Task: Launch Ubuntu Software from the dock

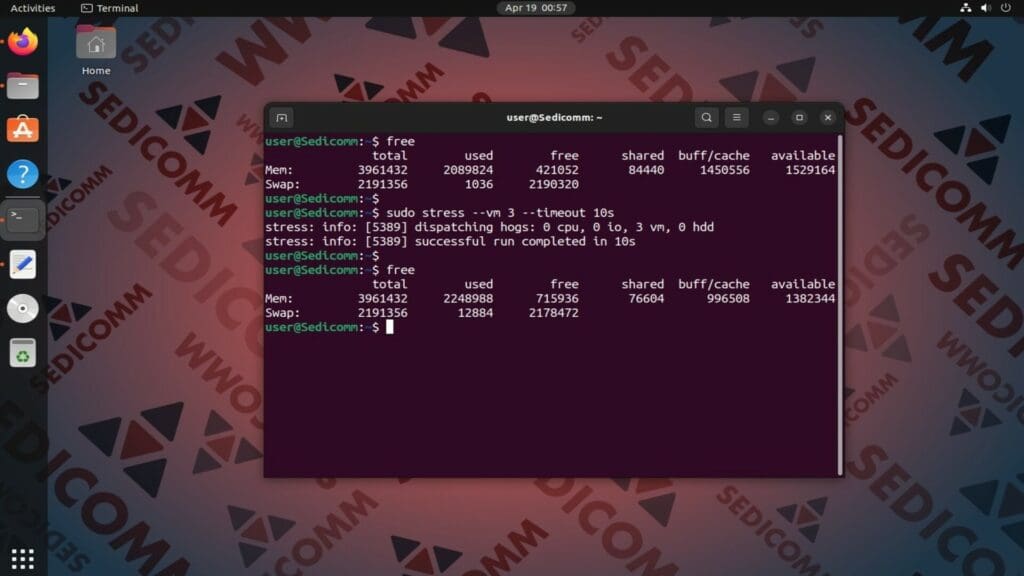Action: 23,129
